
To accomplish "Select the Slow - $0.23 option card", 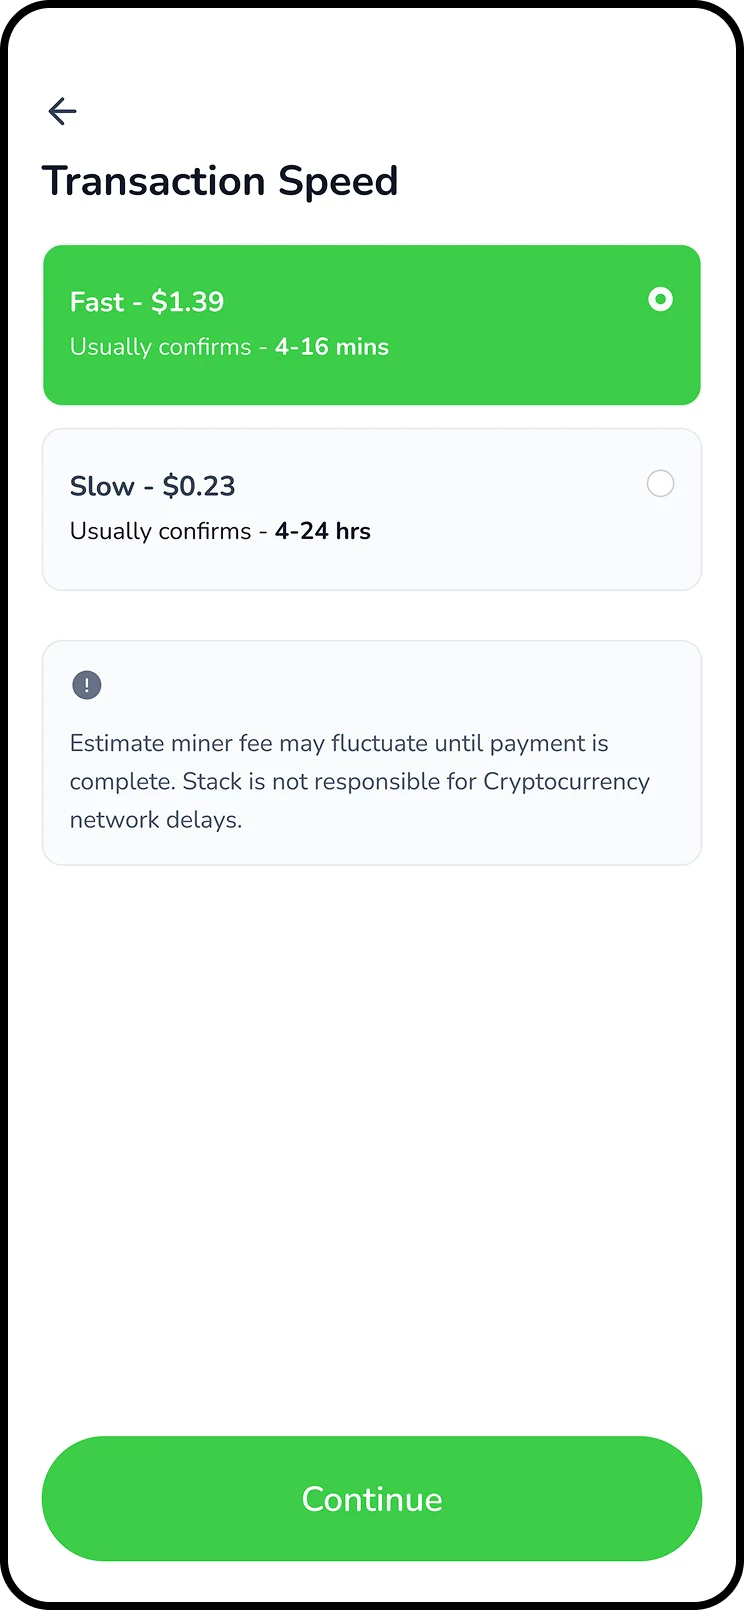I will (x=372, y=508).
